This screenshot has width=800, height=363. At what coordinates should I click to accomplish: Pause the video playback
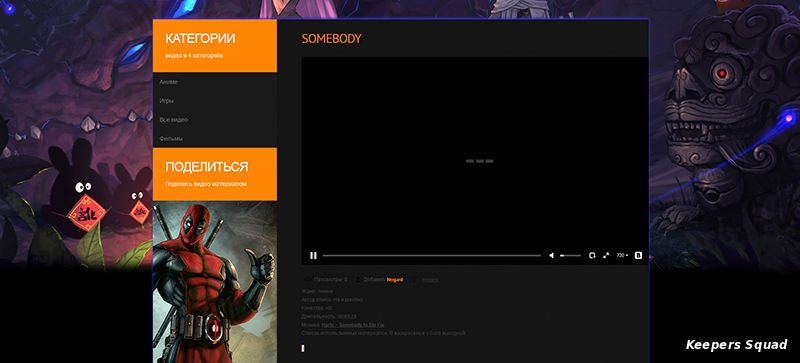(313, 255)
